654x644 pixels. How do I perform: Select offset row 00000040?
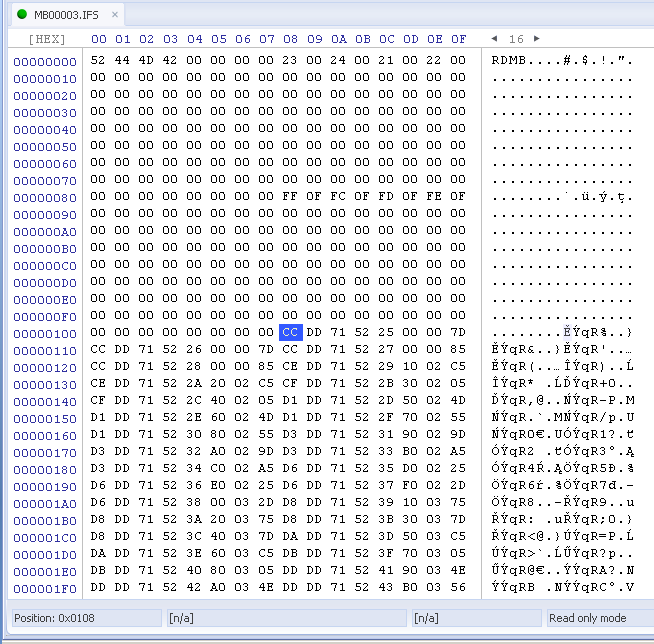click(x=45, y=130)
